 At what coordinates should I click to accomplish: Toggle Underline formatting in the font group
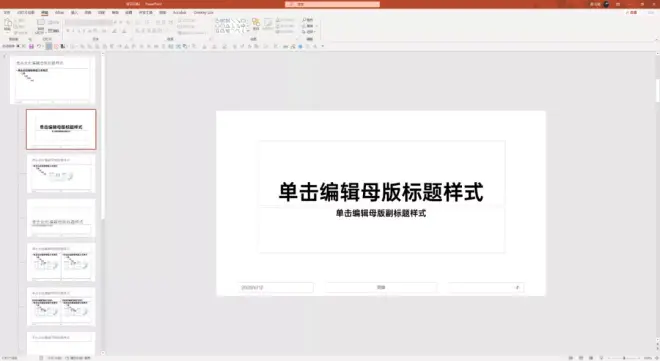tap(79, 31)
